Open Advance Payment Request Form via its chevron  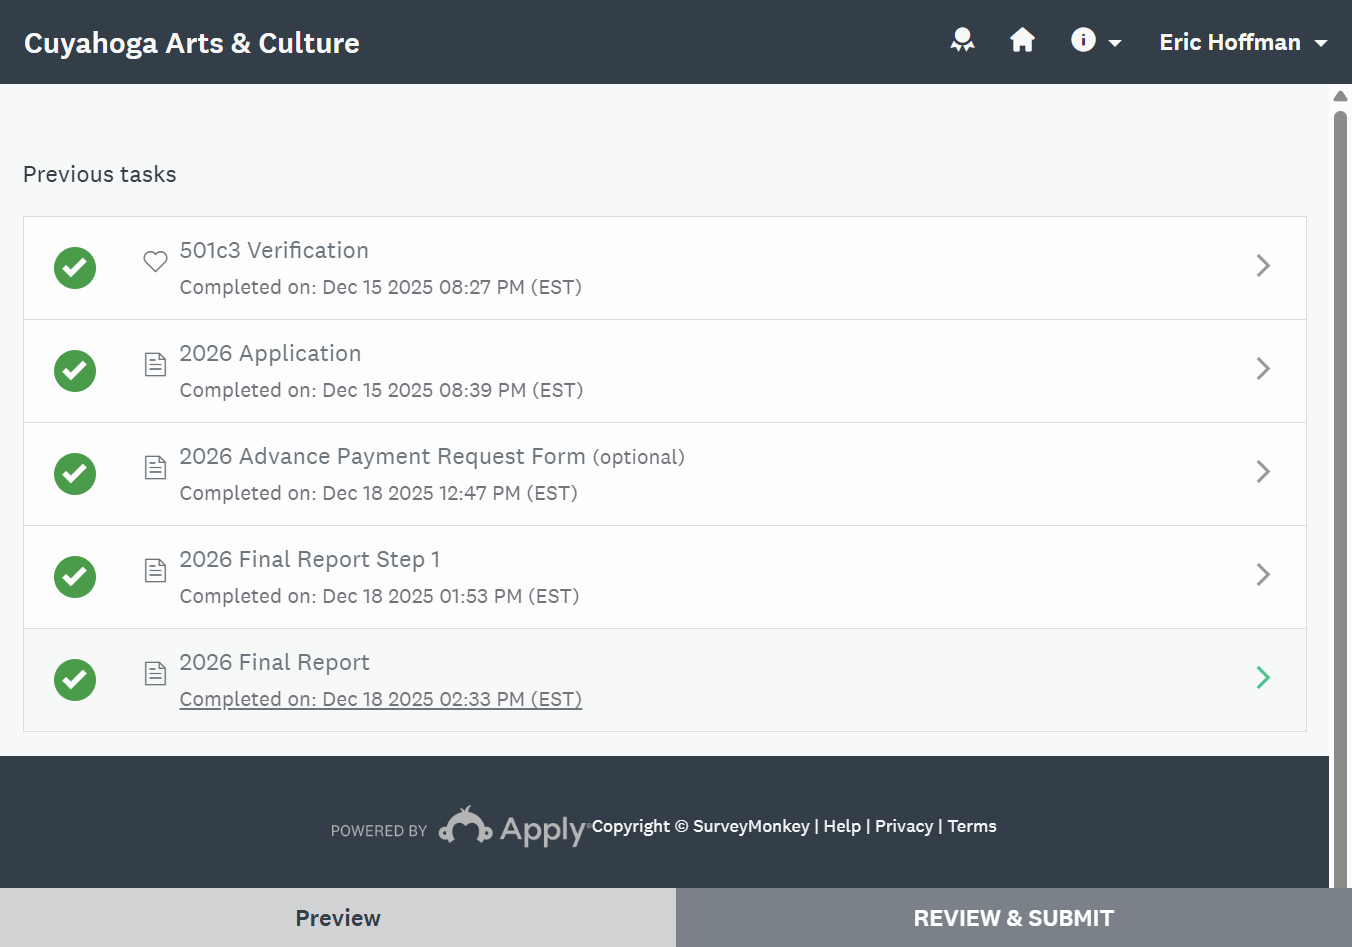coord(1263,471)
